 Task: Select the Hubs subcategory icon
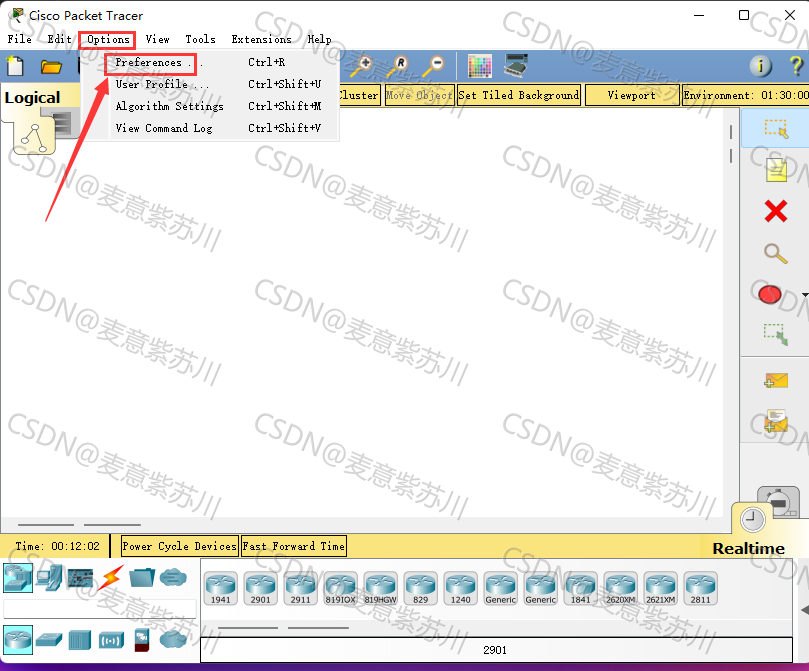tap(80, 640)
